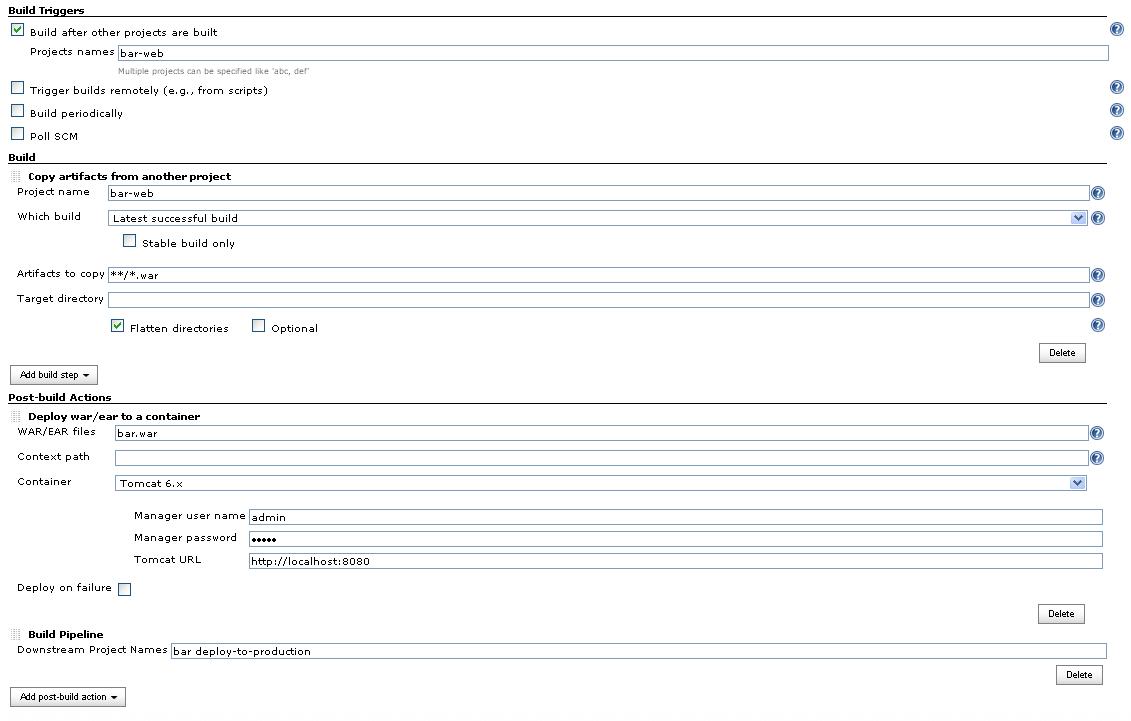Enable Trigger builds remotely
Viewport: 1131px width, 721px height.
click(x=17, y=88)
